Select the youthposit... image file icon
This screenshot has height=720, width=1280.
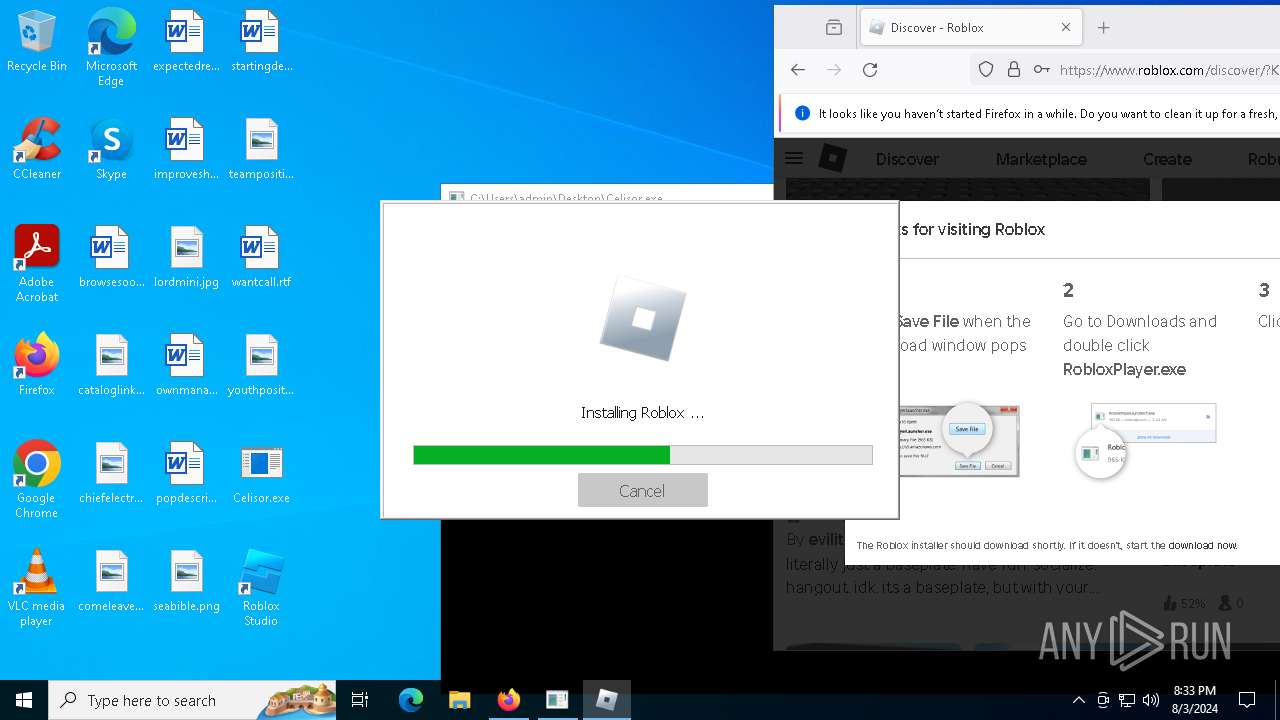[261, 366]
